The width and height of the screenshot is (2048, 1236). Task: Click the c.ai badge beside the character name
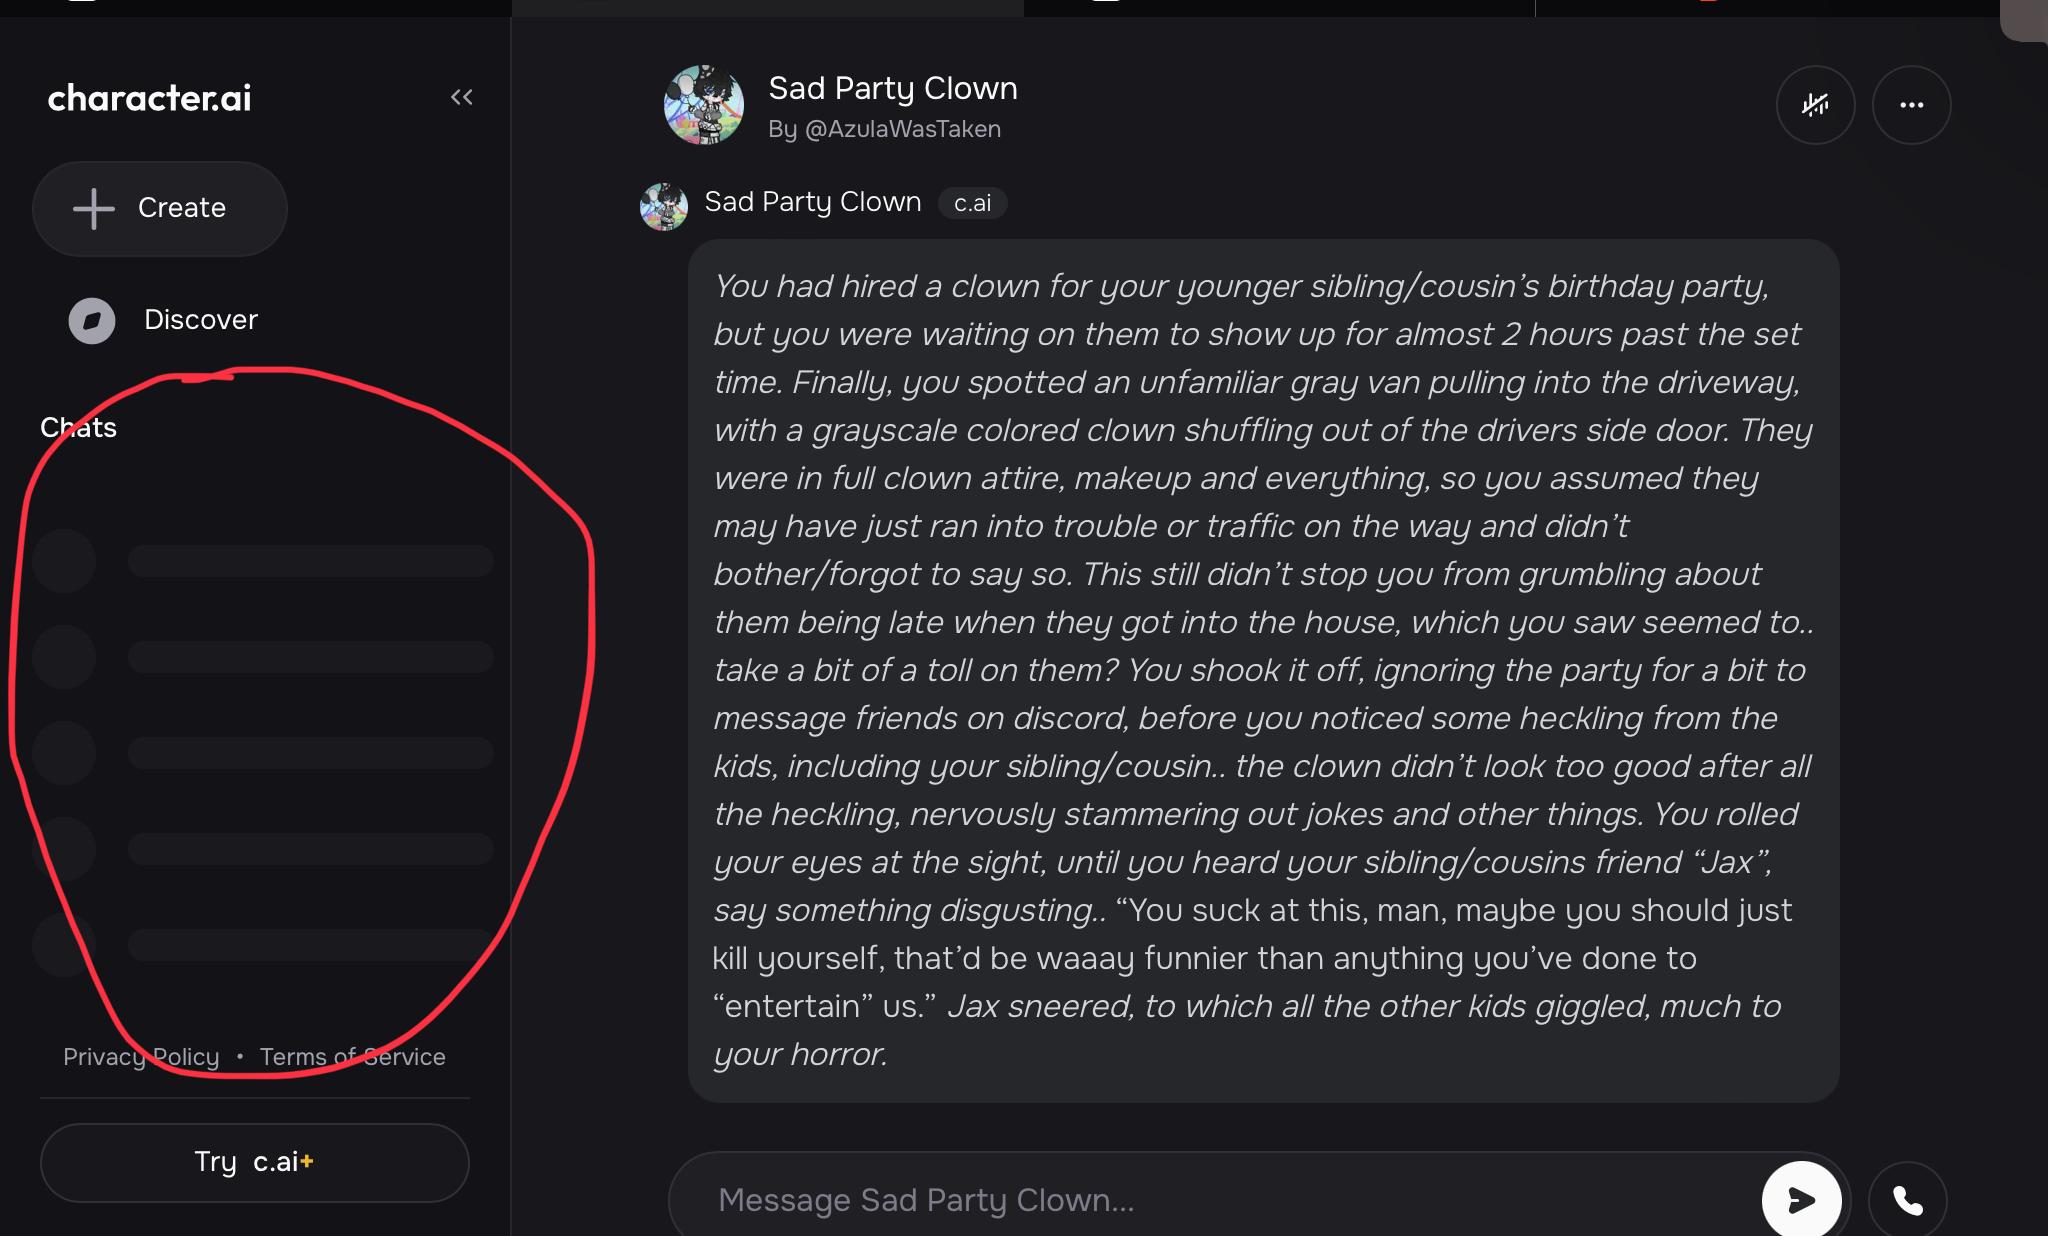point(971,203)
